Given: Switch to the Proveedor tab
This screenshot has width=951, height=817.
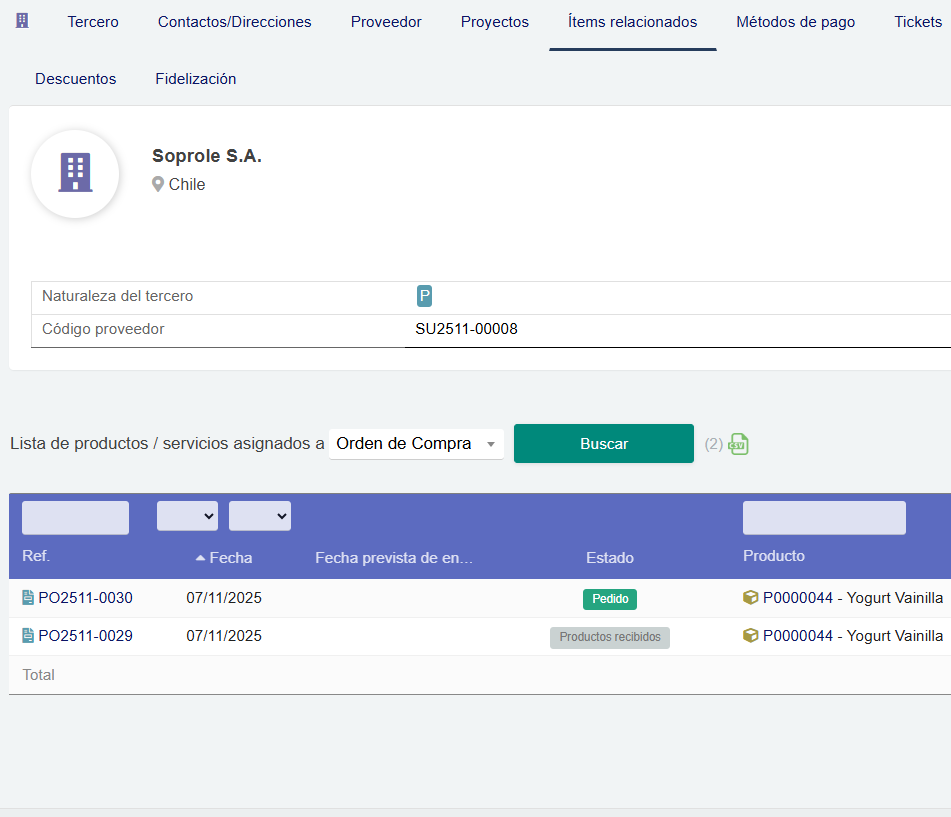Looking at the screenshot, I should pyautogui.click(x=386, y=21).
